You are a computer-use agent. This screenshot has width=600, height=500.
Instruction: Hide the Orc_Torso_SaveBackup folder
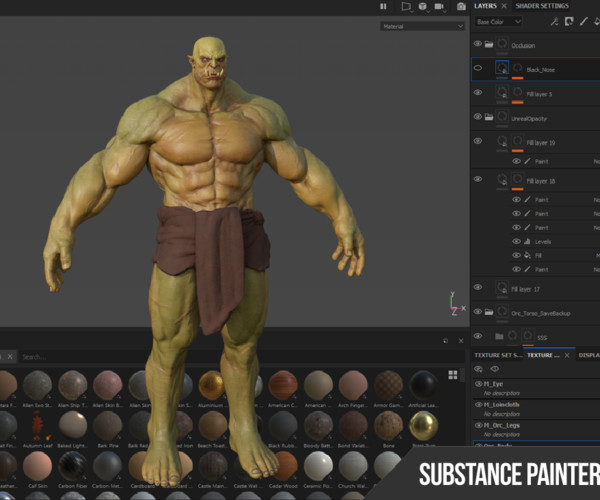click(478, 311)
